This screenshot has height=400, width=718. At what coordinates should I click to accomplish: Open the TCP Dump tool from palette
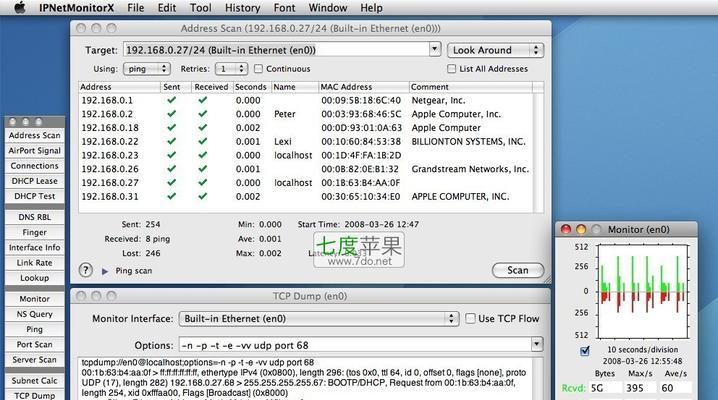click(x=34, y=395)
